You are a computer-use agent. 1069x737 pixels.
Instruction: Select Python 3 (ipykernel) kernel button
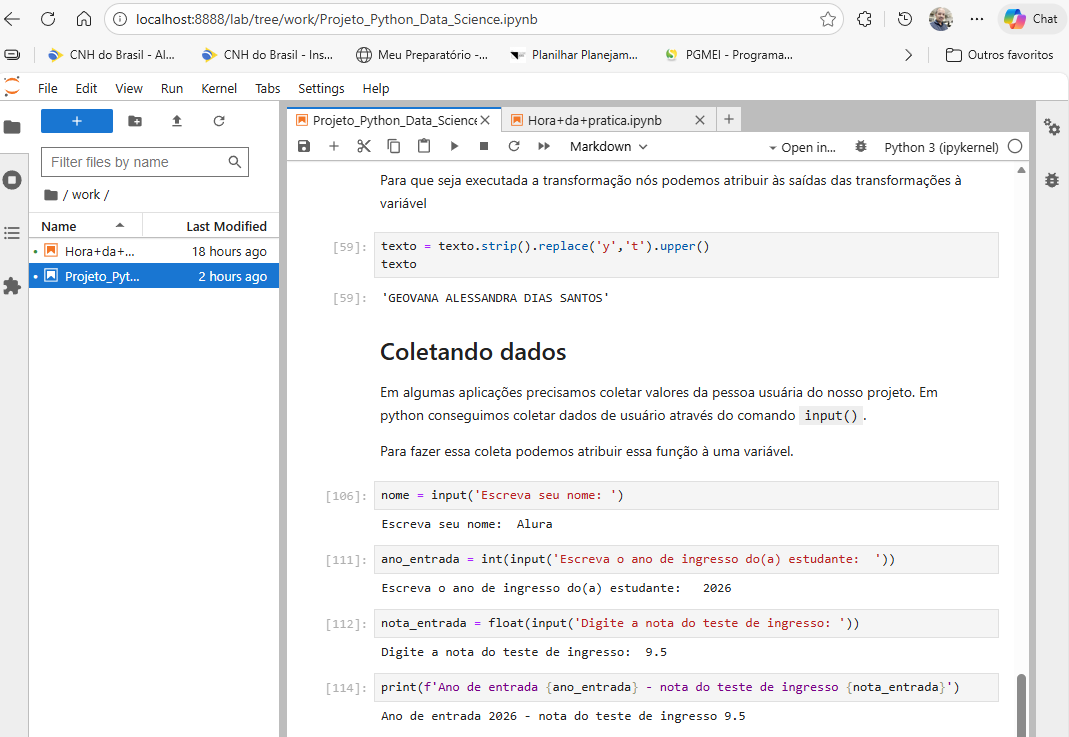(940, 147)
